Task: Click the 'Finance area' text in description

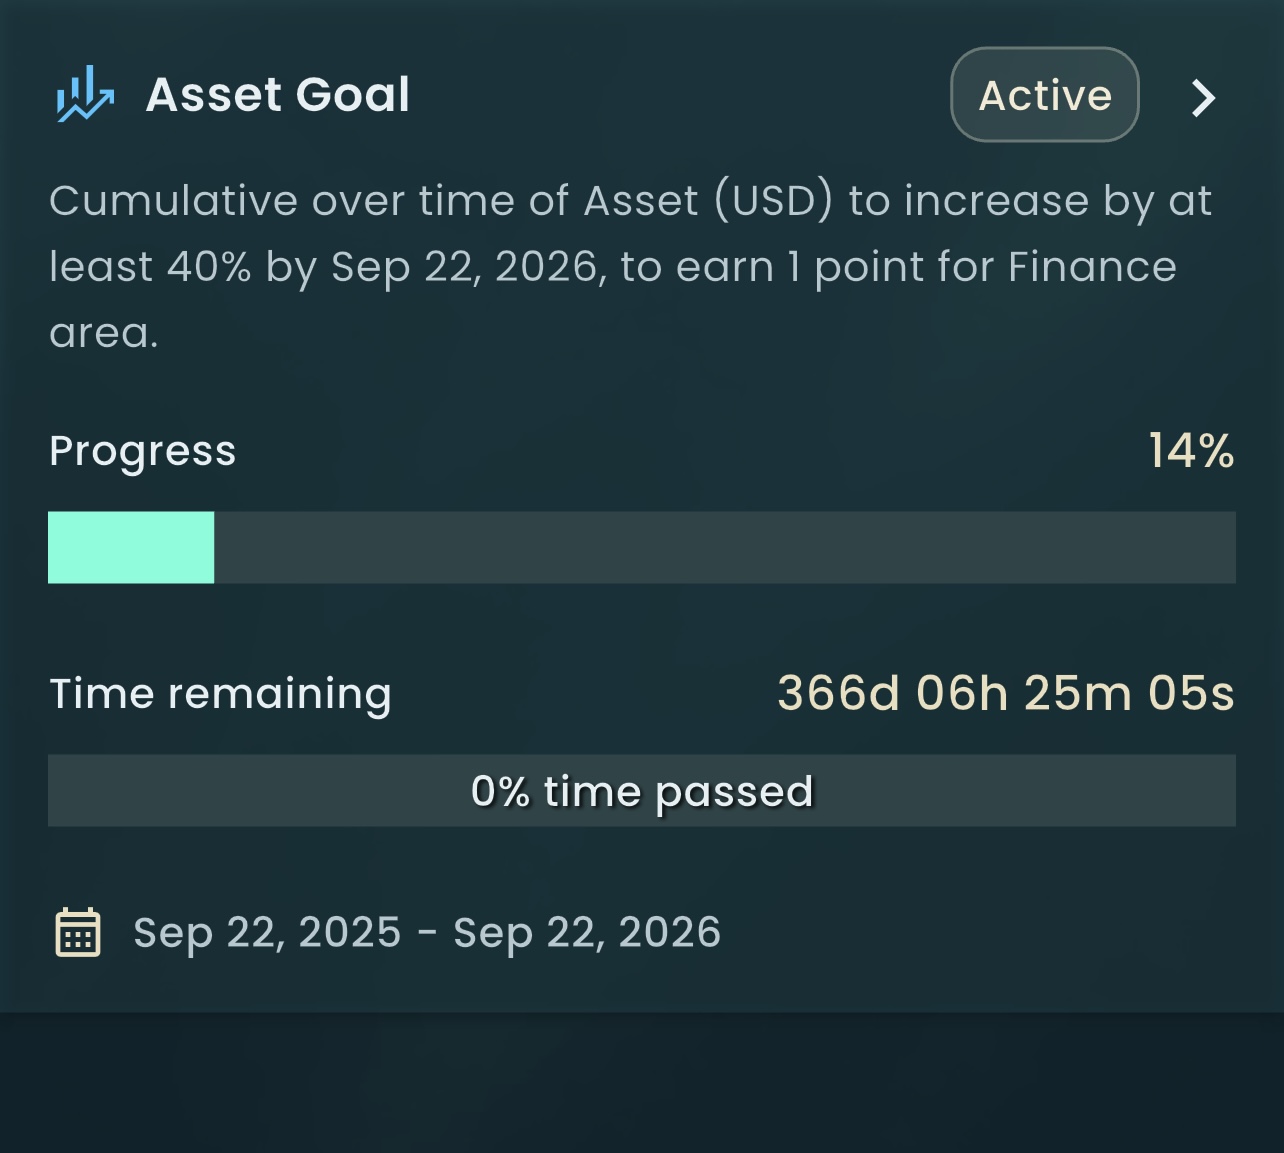Action: [x=1090, y=267]
